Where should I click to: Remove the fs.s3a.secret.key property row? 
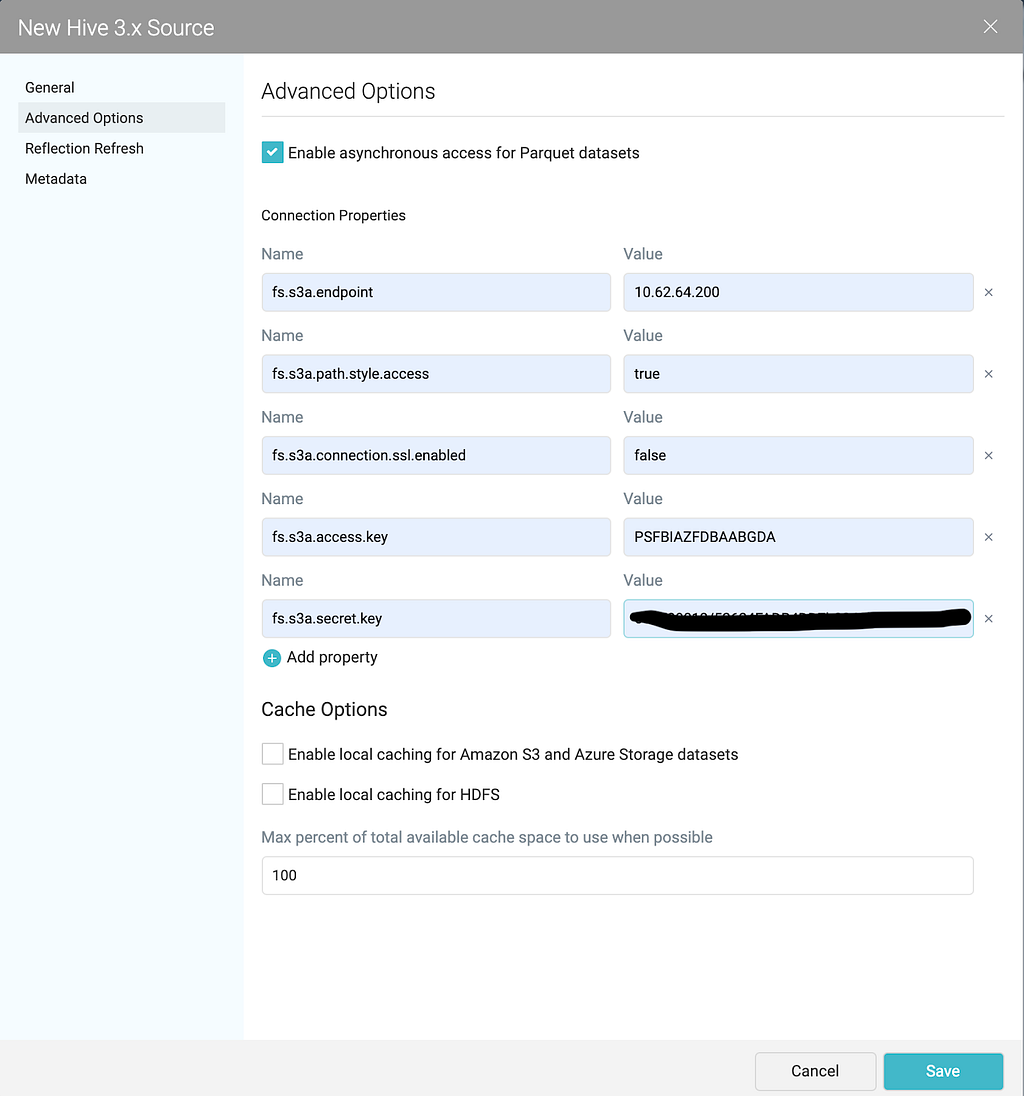(988, 619)
